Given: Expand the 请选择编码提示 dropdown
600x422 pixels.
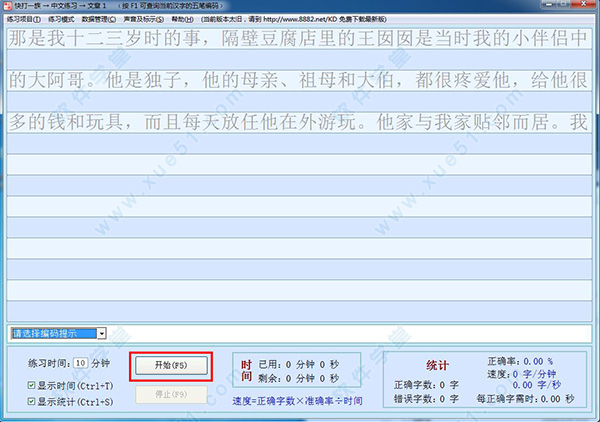Looking at the screenshot, I should (102, 333).
